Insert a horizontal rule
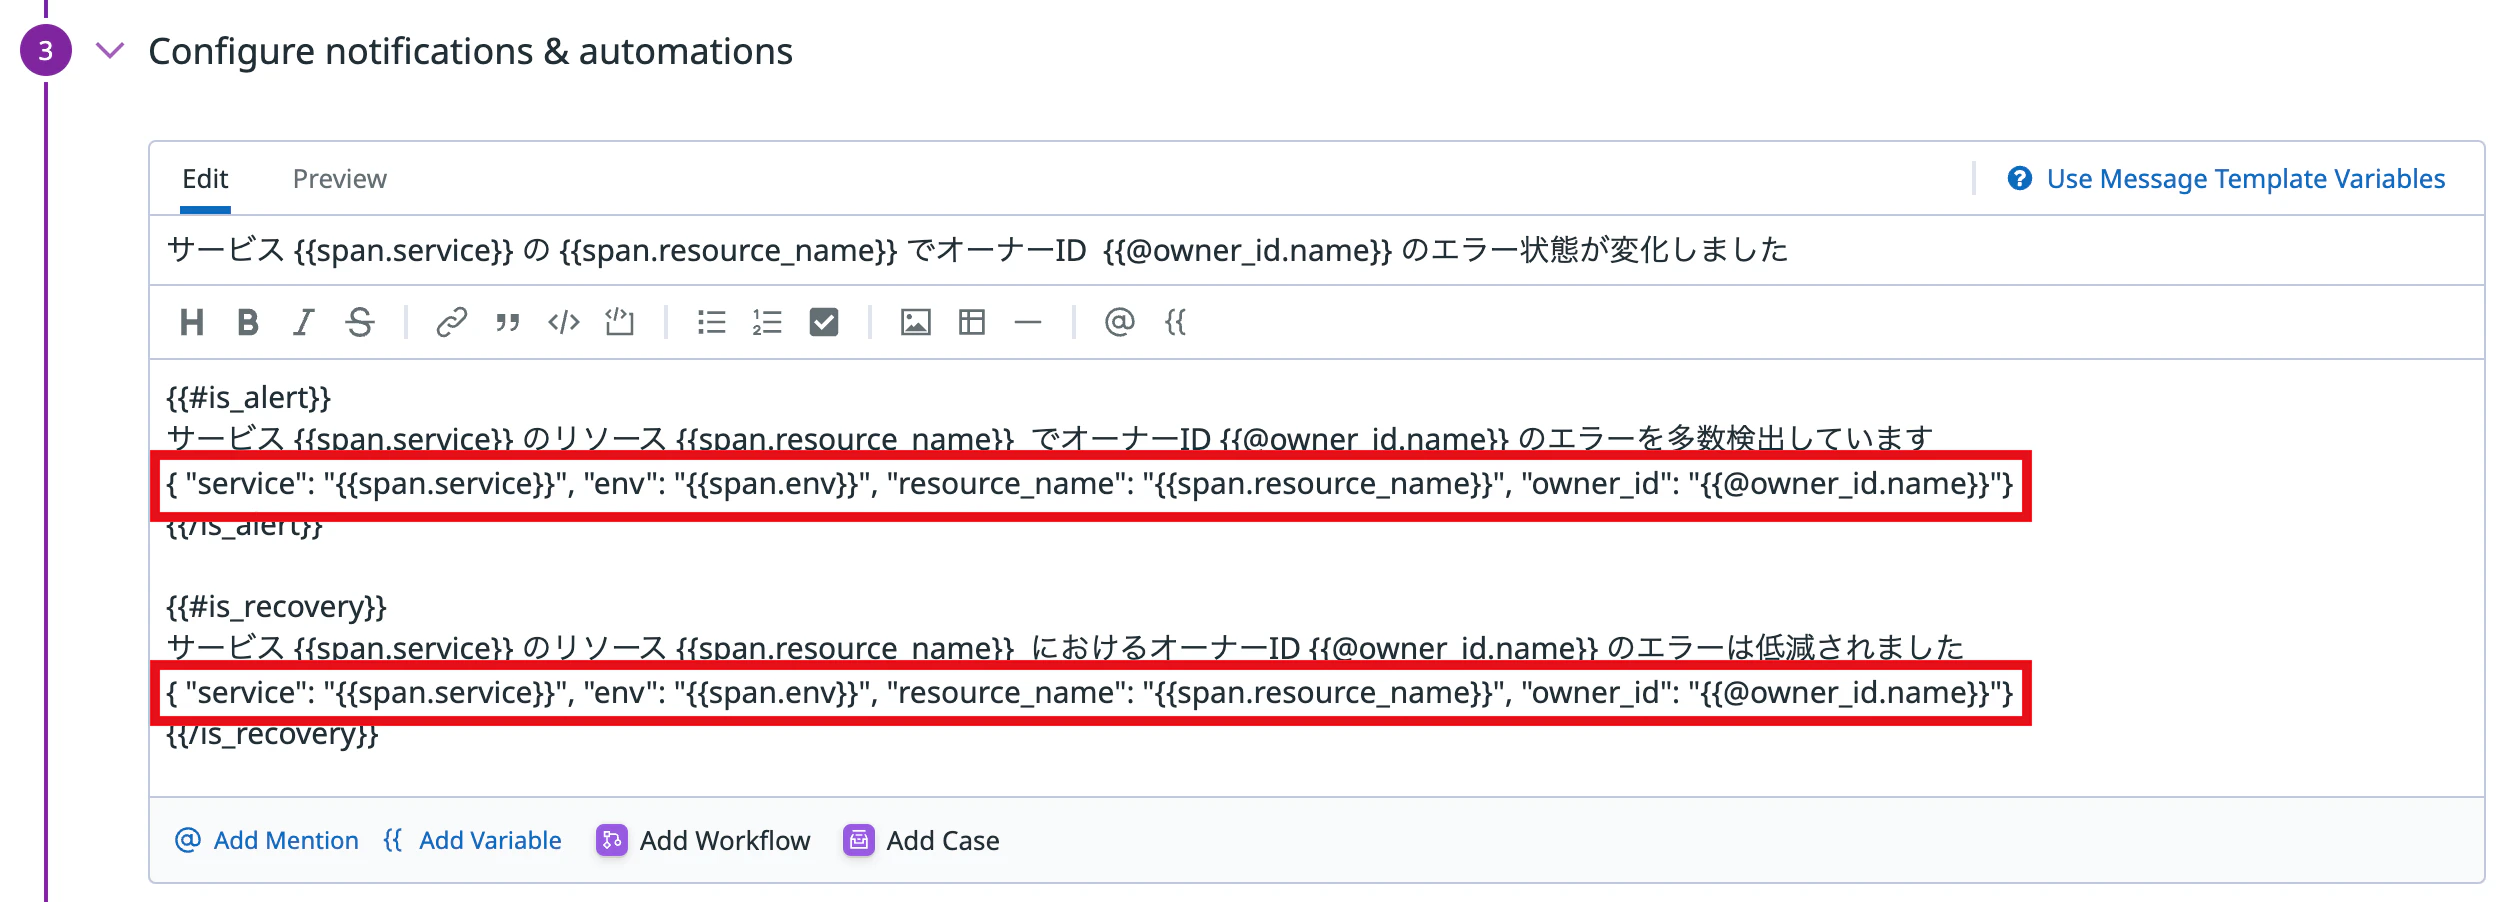This screenshot has width=2506, height=902. (x=1028, y=322)
